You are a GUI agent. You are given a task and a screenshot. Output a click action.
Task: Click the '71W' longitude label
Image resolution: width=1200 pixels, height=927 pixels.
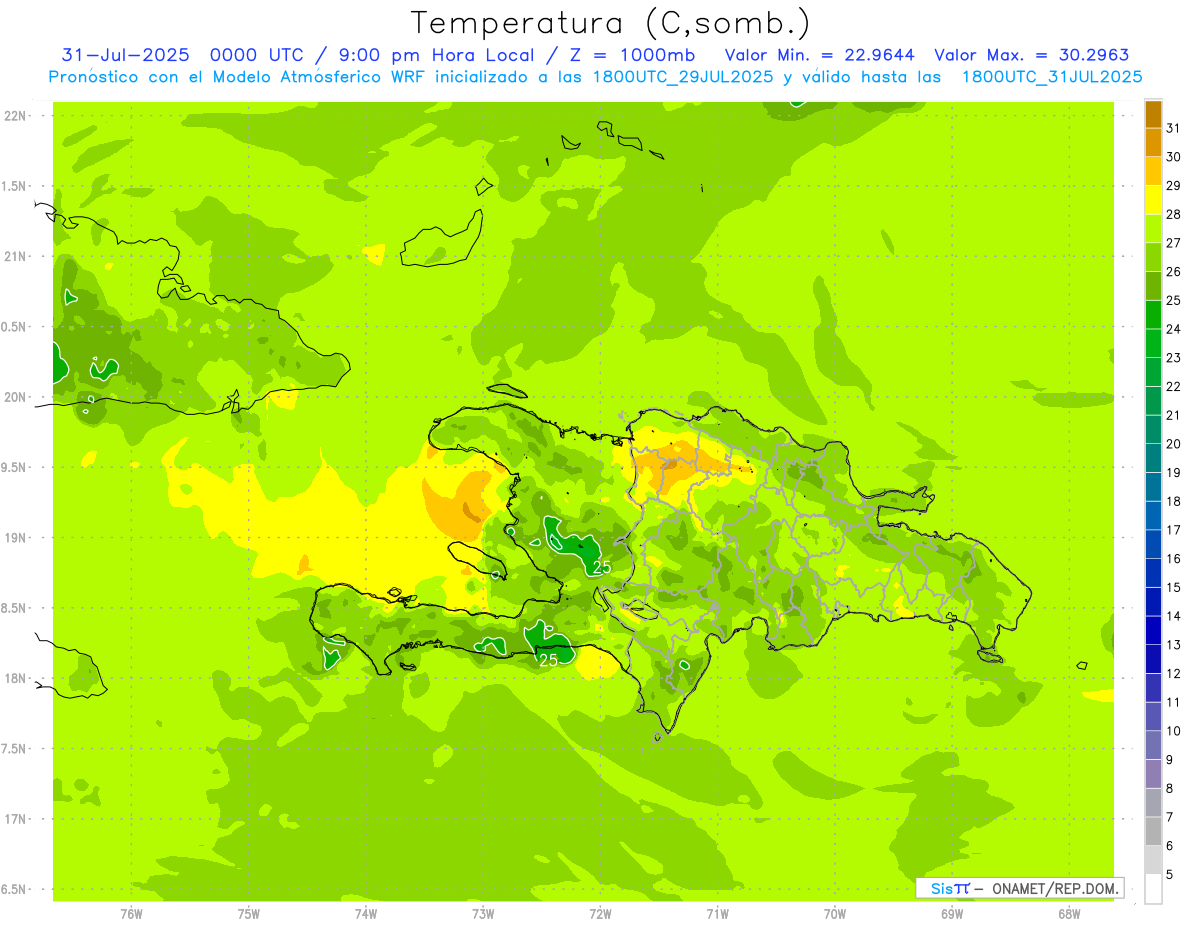(717, 913)
